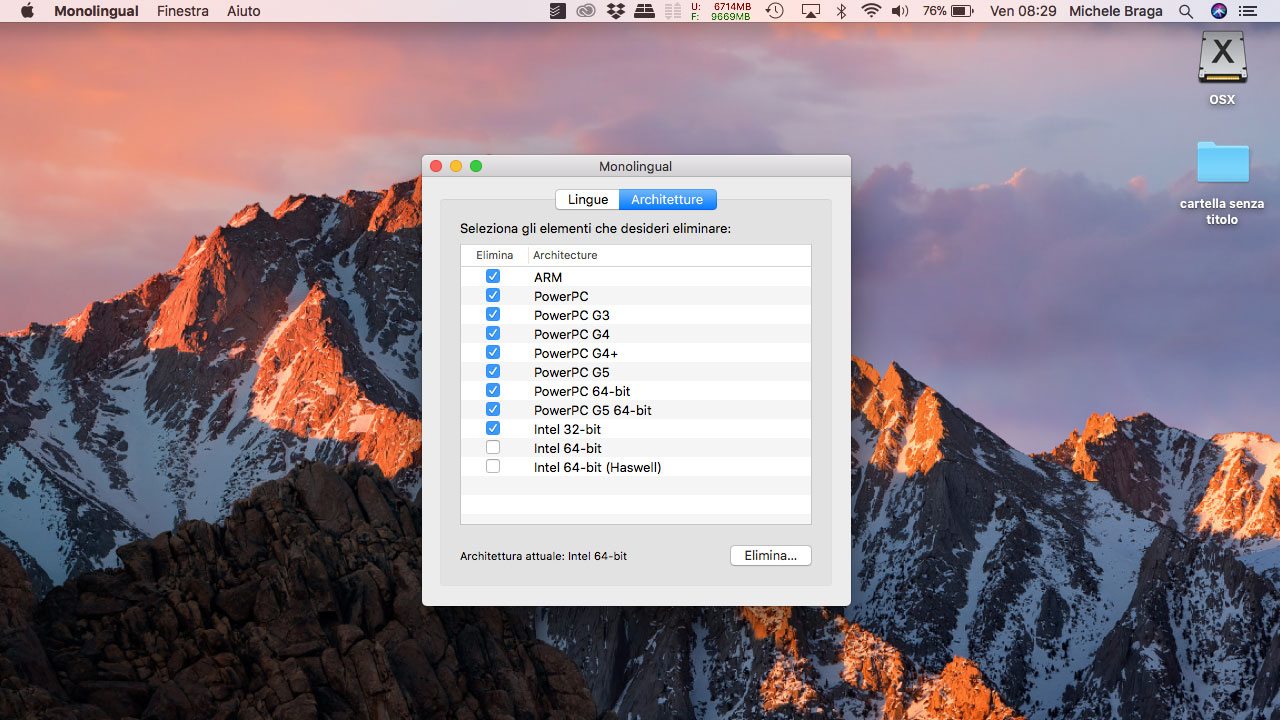Open Dropbox from the menu bar
Image resolution: width=1280 pixels, height=720 pixels.
pos(616,11)
